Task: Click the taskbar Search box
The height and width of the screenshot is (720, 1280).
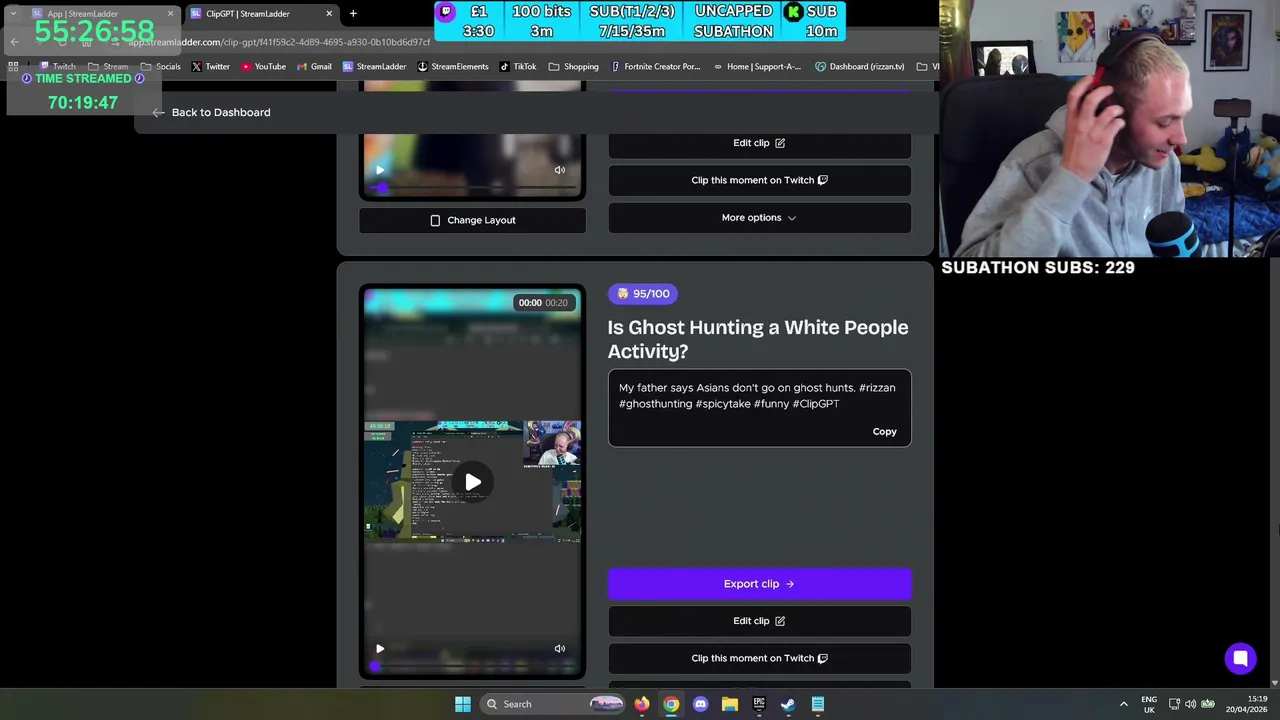Action: [x=555, y=704]
